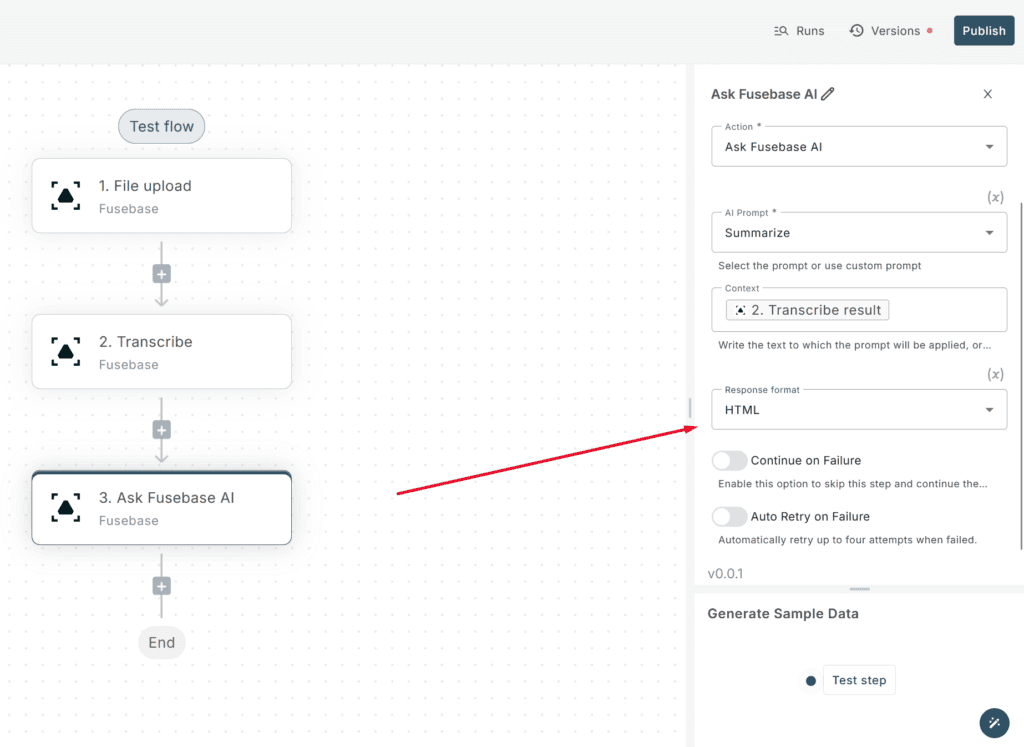Click the v0.0.1 version label

click(725, 573)
